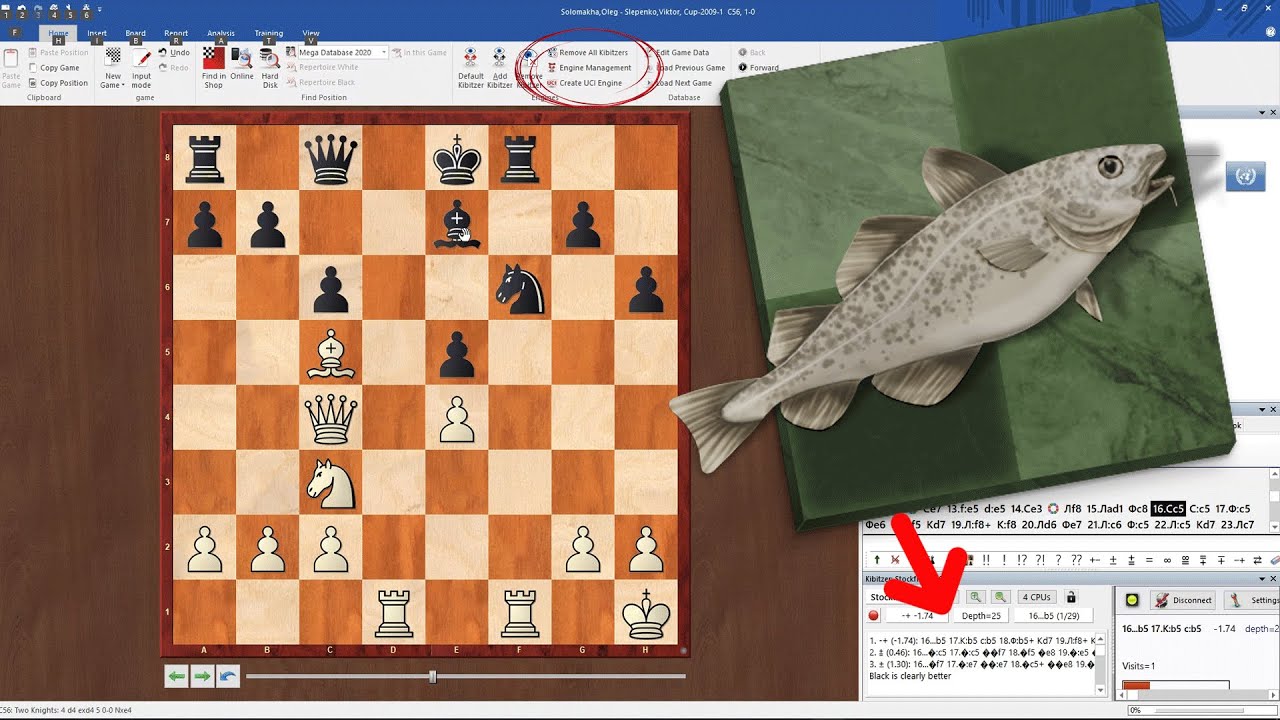Click the 16...b5 (1/29) current move box
The image size is (1280, 720).
click(x=1053, y=616)
